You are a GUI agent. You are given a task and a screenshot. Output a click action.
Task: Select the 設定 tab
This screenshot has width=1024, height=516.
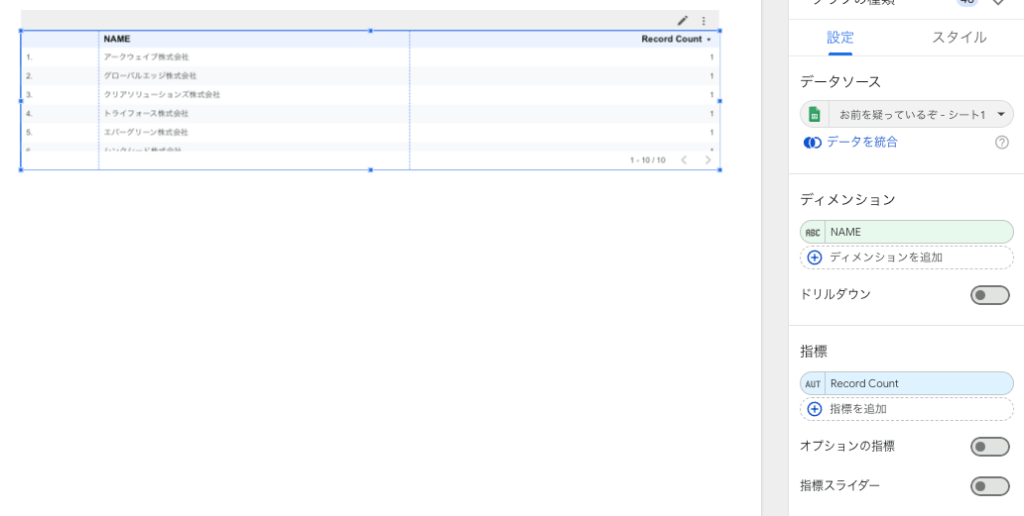coord(840,38)
